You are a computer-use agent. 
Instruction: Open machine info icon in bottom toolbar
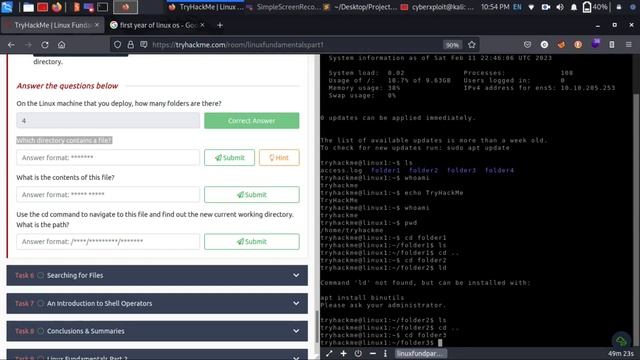[x=385, y=353]
